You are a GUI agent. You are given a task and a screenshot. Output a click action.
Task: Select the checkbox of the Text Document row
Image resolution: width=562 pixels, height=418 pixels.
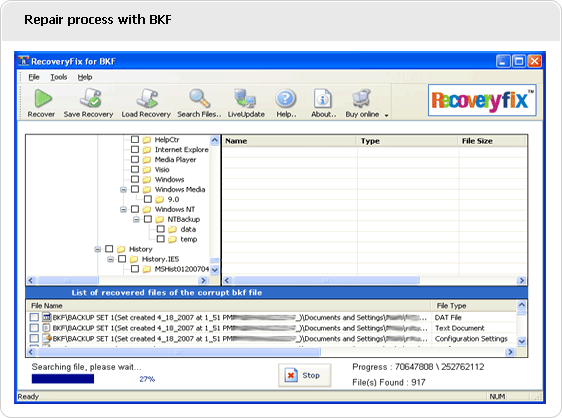[x=34, y=328]
